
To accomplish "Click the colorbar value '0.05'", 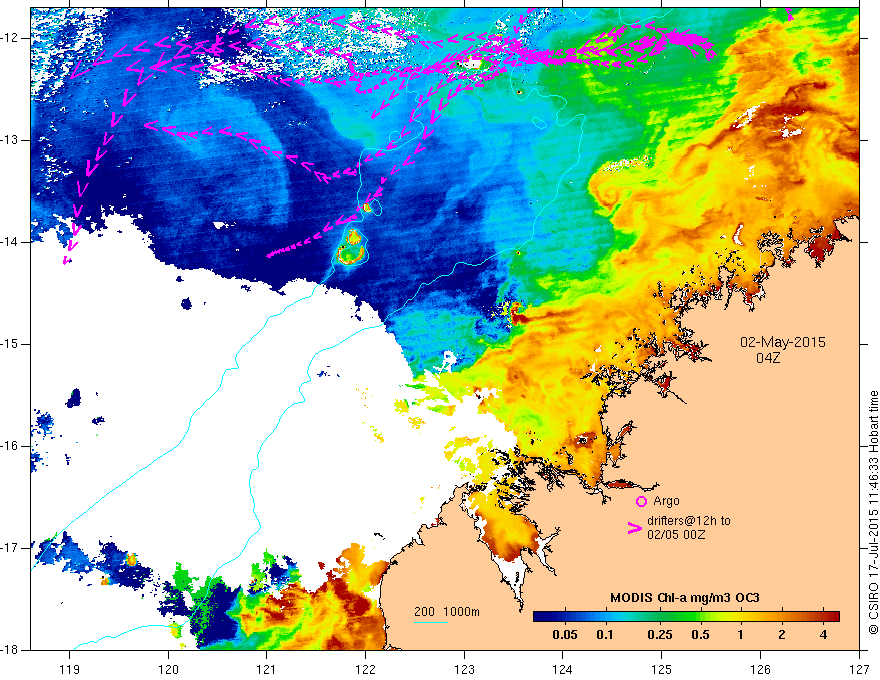I will pyautogui.click(x=565, y=635).
